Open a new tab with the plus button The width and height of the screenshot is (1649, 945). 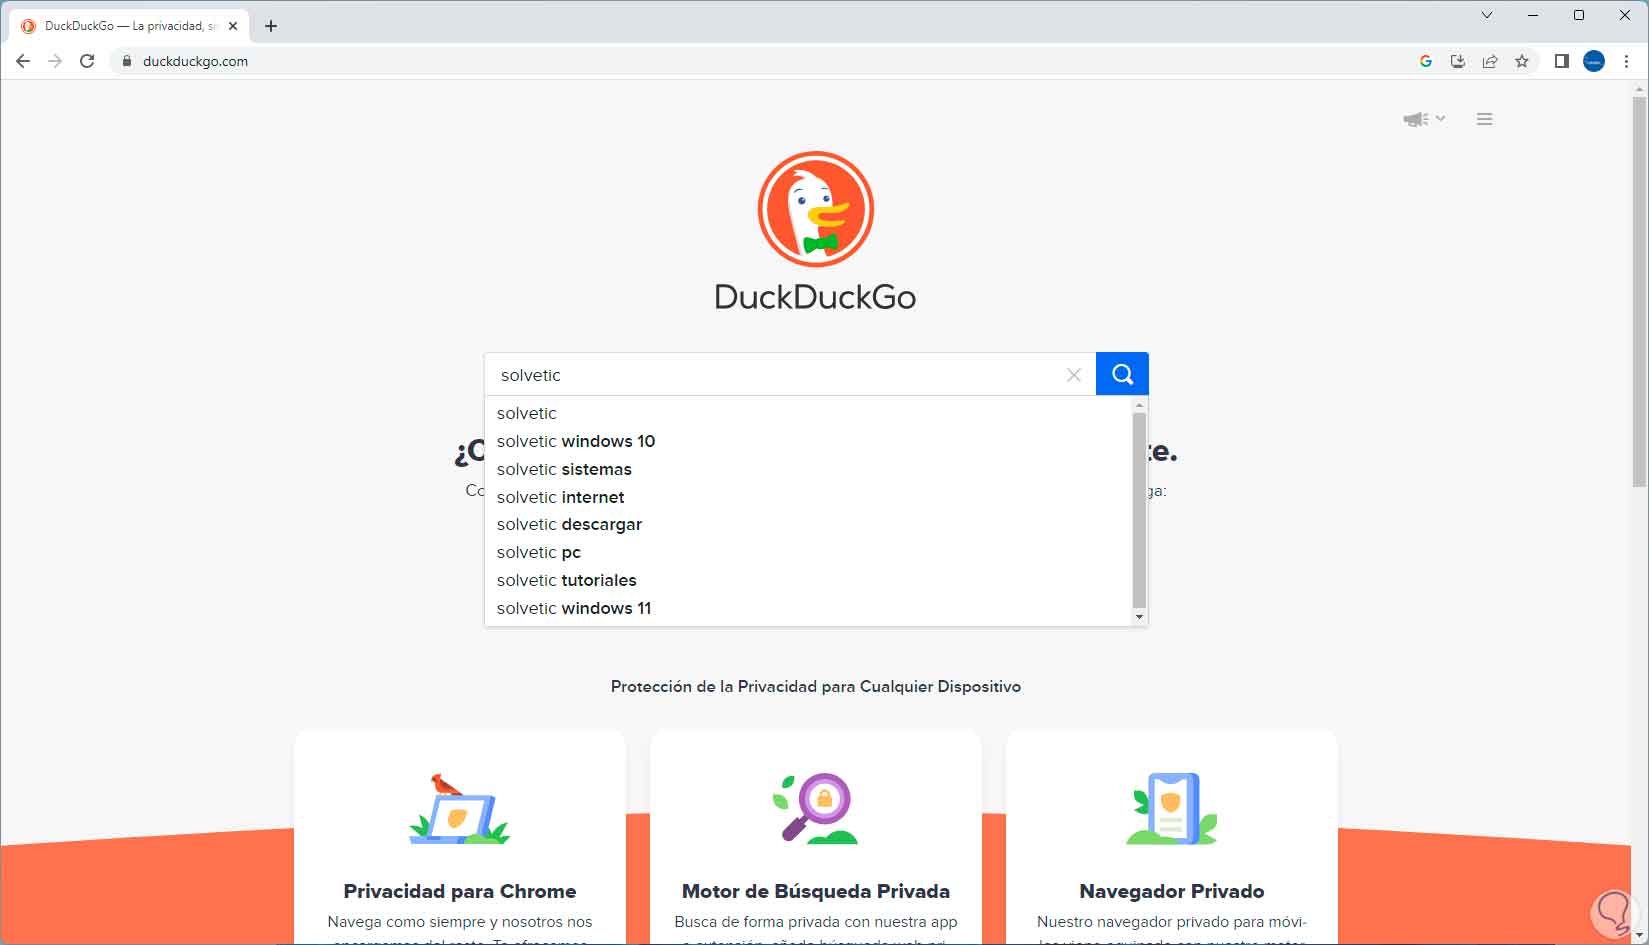pyautogui.click(x=271, y=26)
